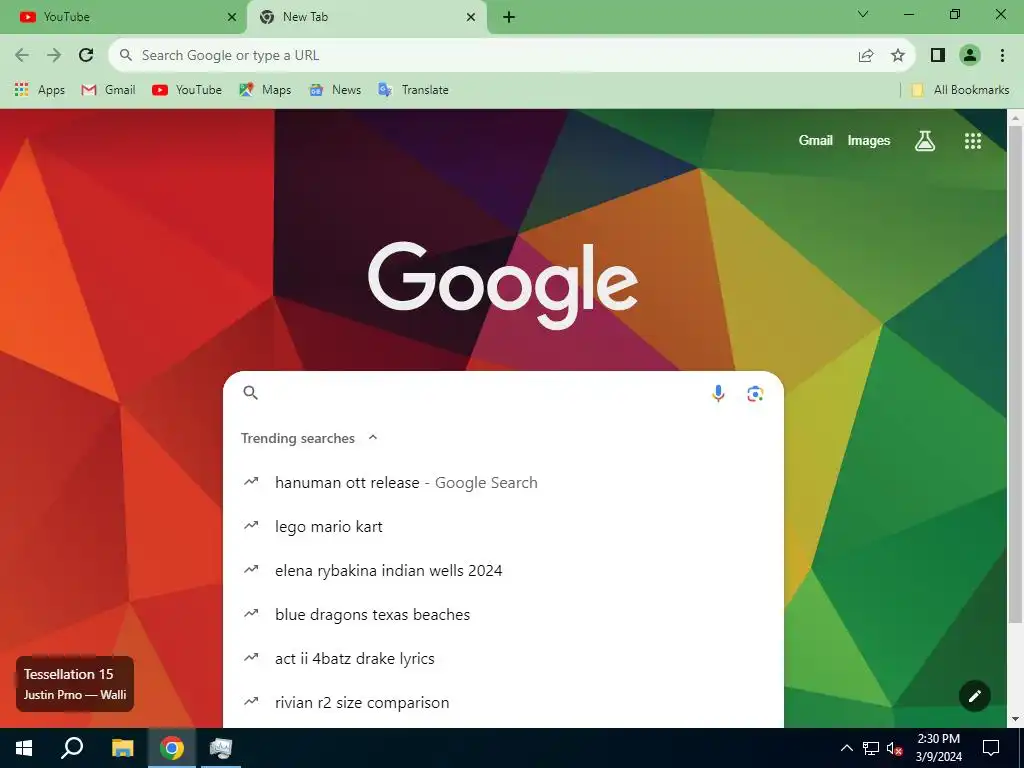Open the network status tray icon
Screen dimensions: 1024x768
(871, 748)
